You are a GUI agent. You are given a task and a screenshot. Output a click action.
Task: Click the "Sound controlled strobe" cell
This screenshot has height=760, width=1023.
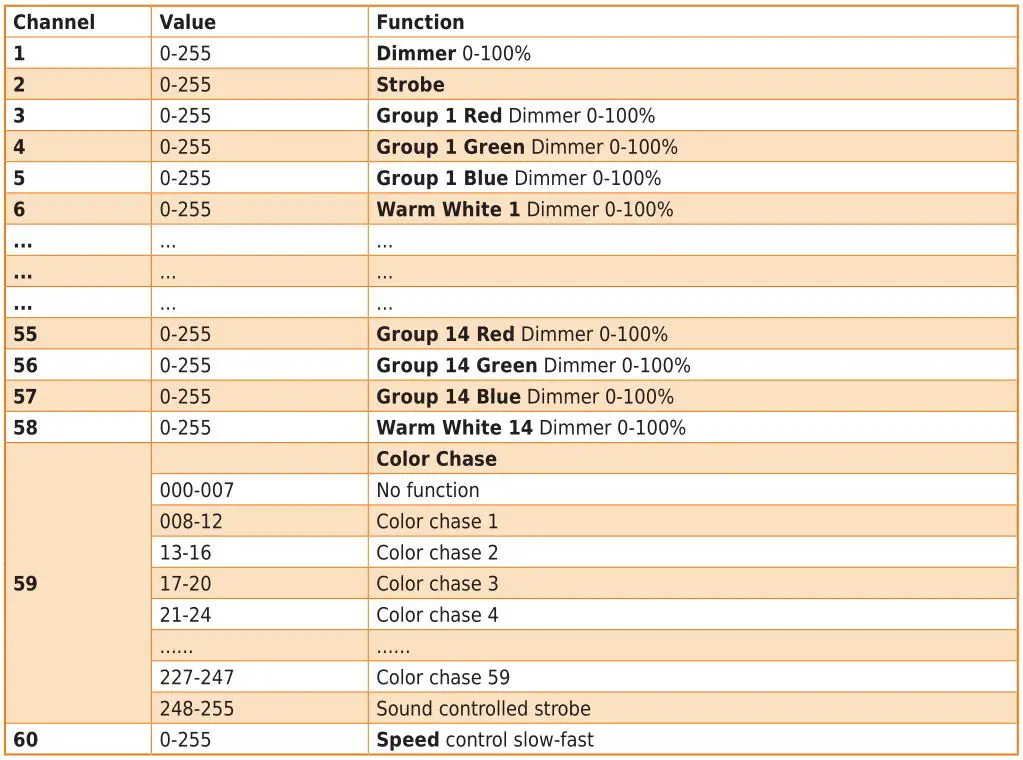483,708
